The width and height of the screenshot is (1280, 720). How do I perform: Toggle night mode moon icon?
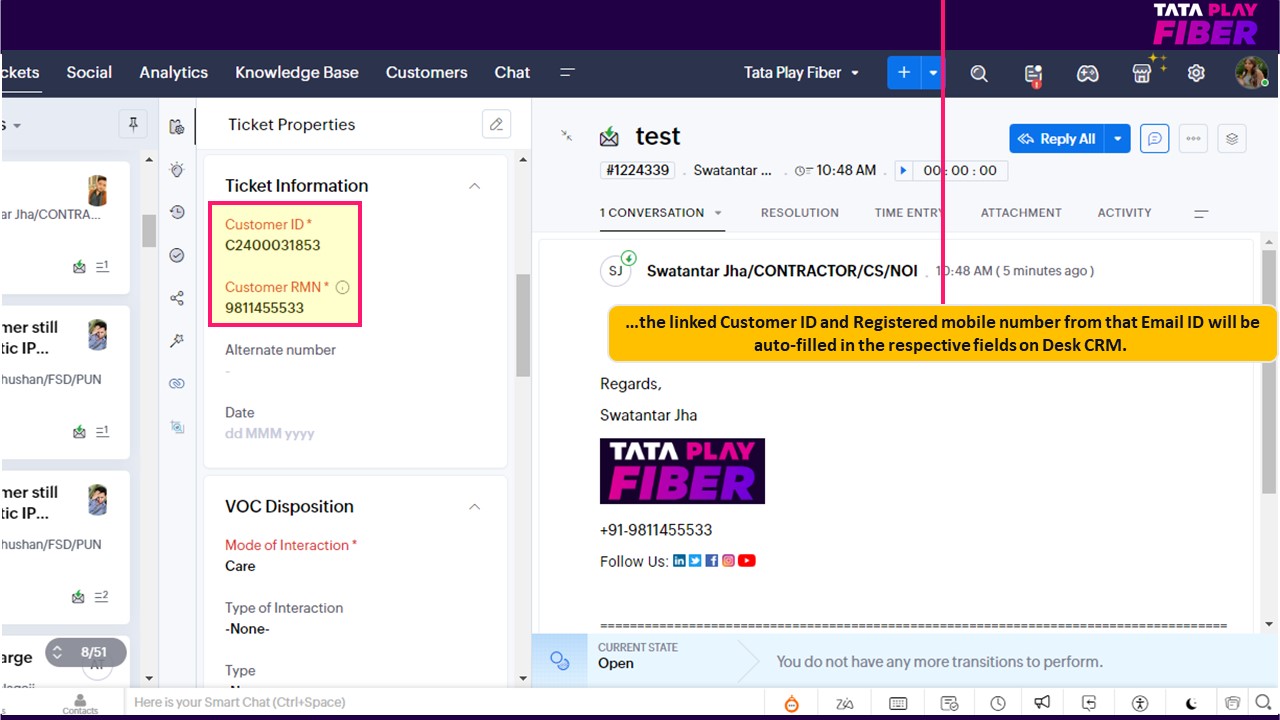click(x=1191, y=703)
